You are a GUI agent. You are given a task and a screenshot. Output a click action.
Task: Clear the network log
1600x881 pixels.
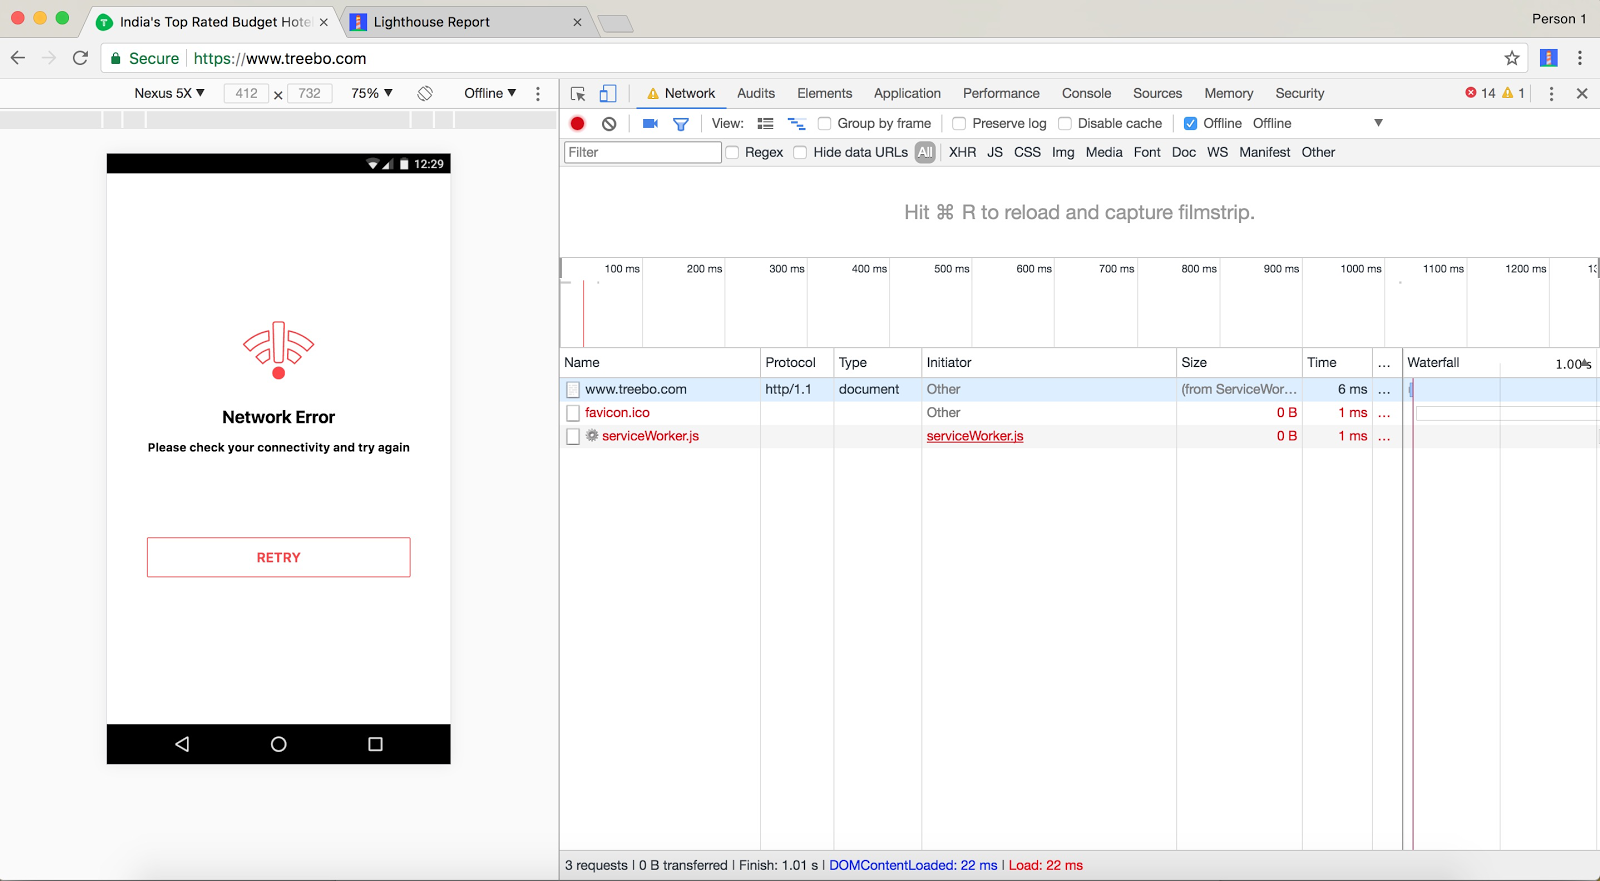coord(609,124)
